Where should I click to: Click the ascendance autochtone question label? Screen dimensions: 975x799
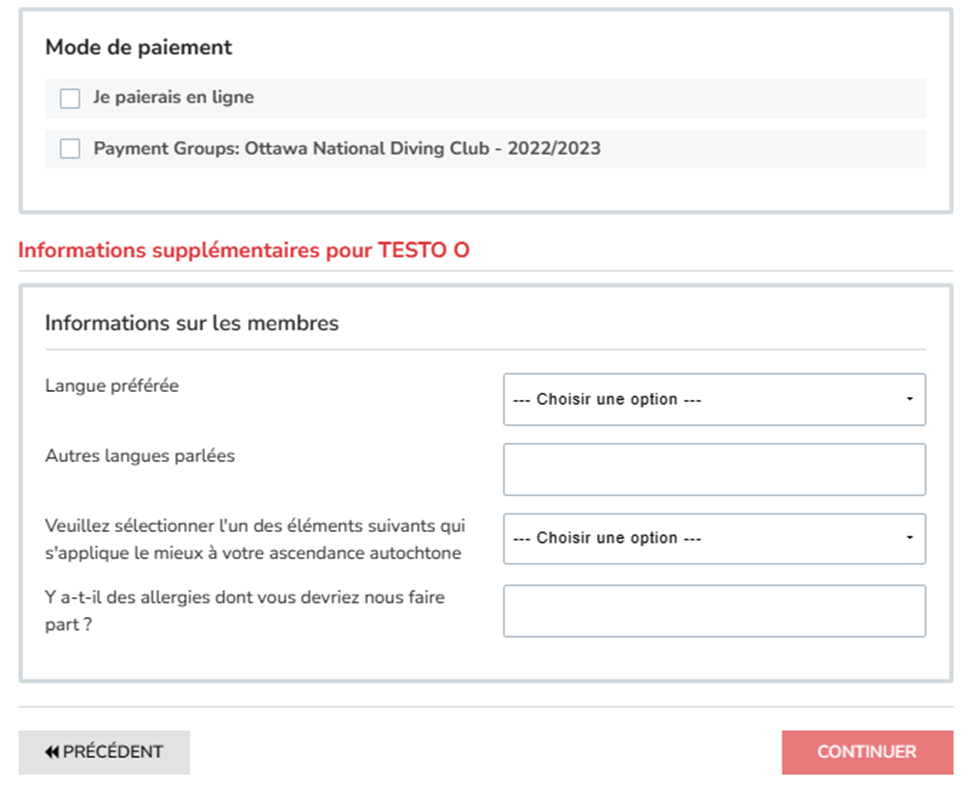click(x=255, y=539)
